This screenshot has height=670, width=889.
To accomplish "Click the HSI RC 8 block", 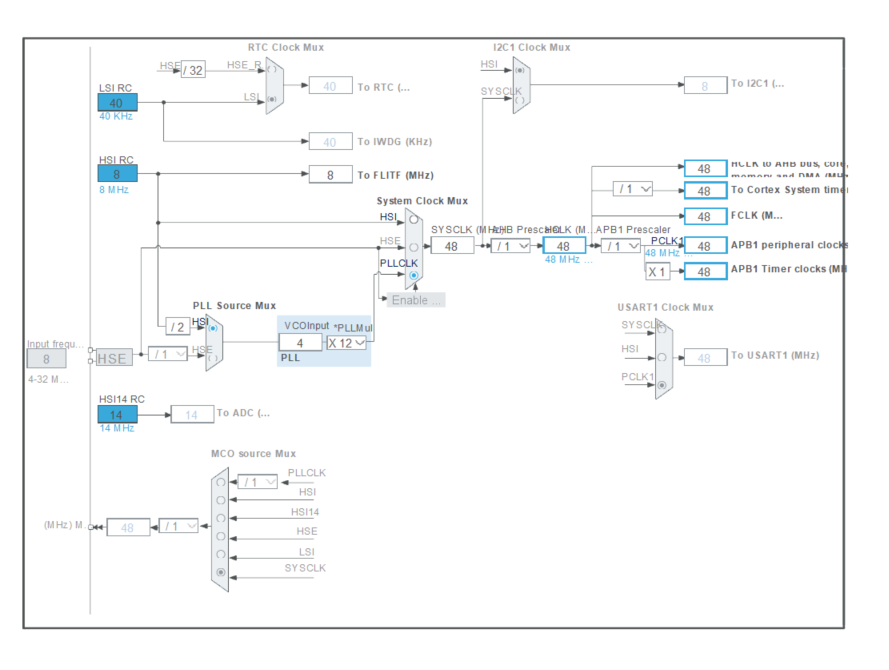I will coord(117,174).
